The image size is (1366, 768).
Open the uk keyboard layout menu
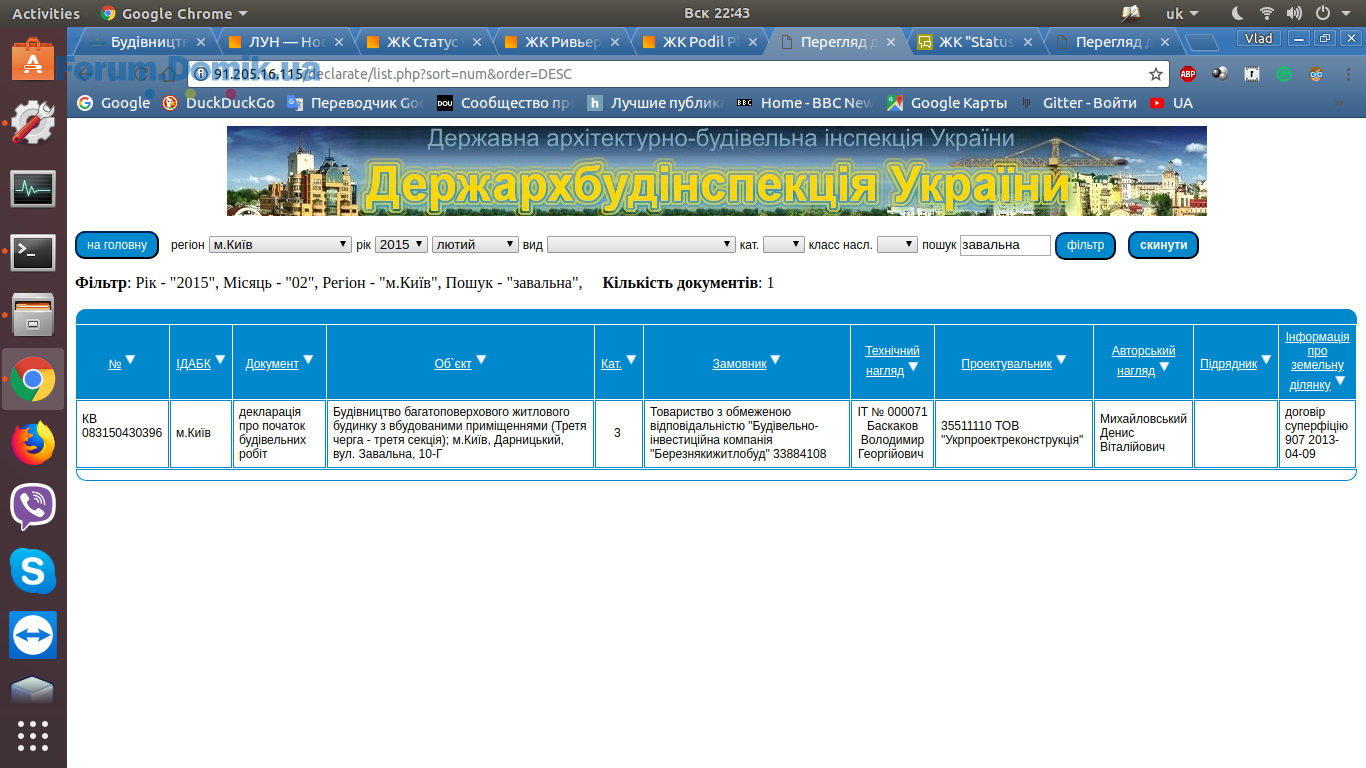(1182, 13)
